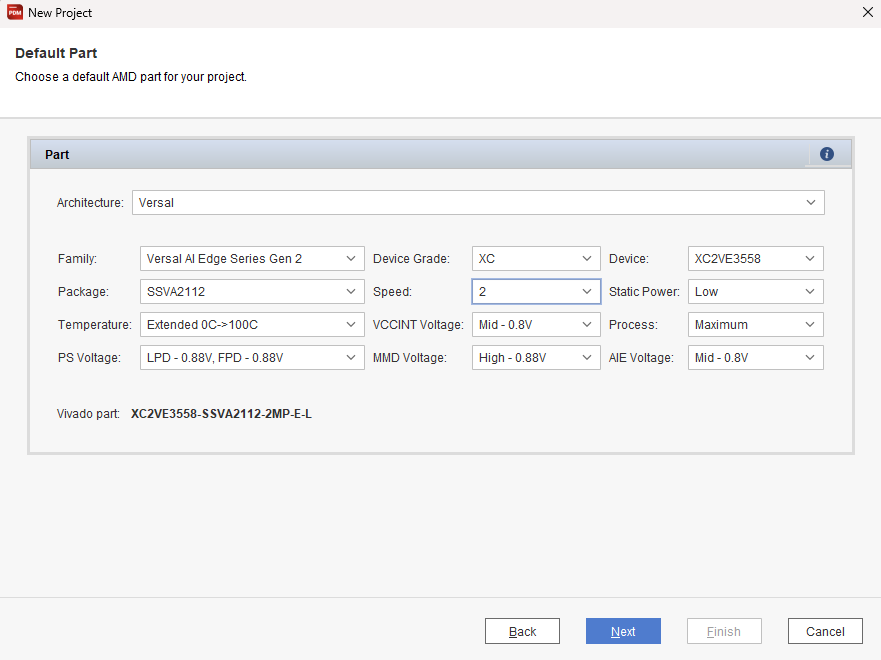This screenshot has width=881, height=660.
Task: Click the Next button
Action: (623, 631)
